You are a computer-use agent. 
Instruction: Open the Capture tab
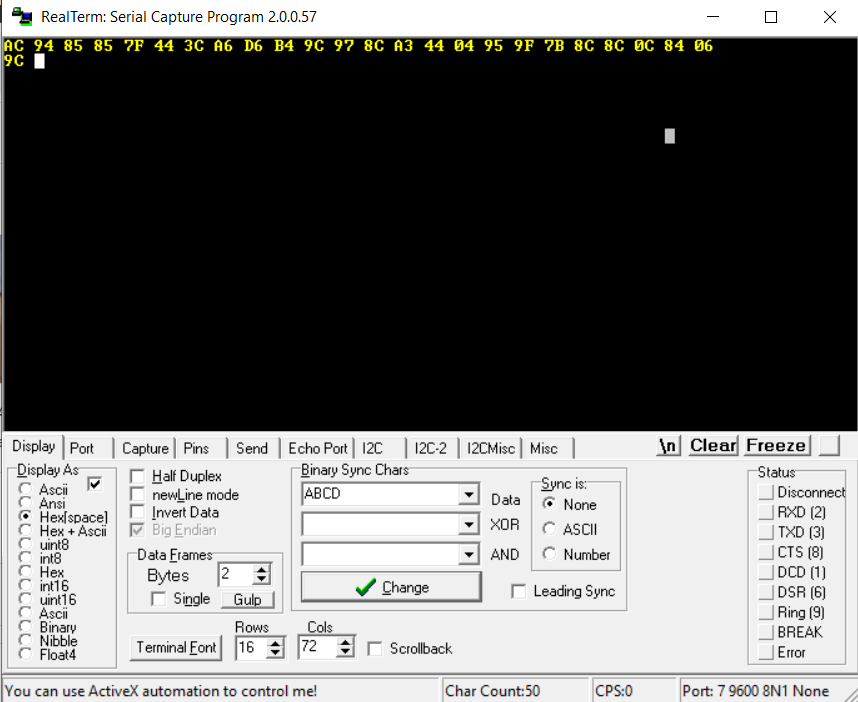(x=146, y=449)
